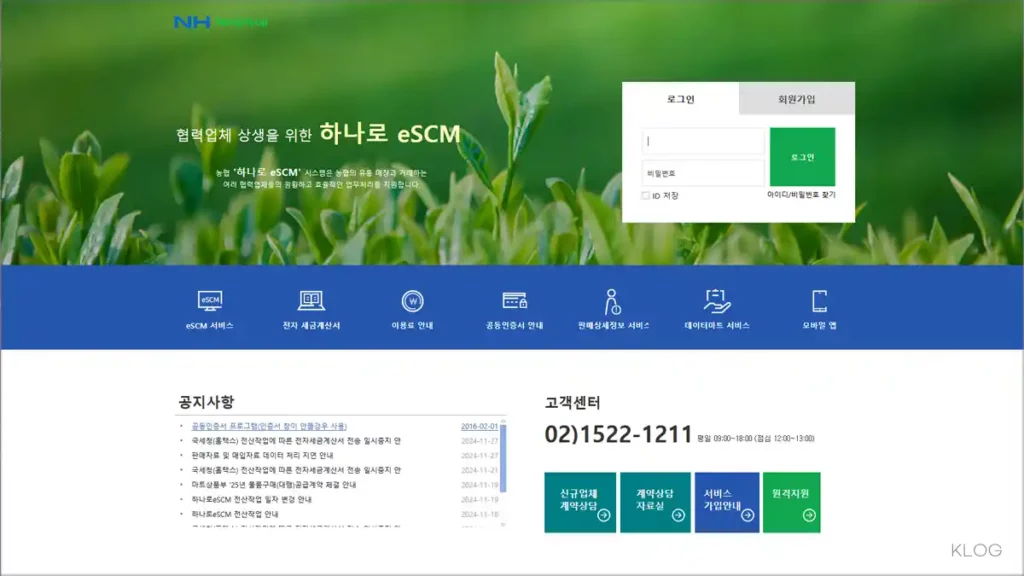Click the notice list scroll-up arrow
The image size is (1024, 576).
503,421
